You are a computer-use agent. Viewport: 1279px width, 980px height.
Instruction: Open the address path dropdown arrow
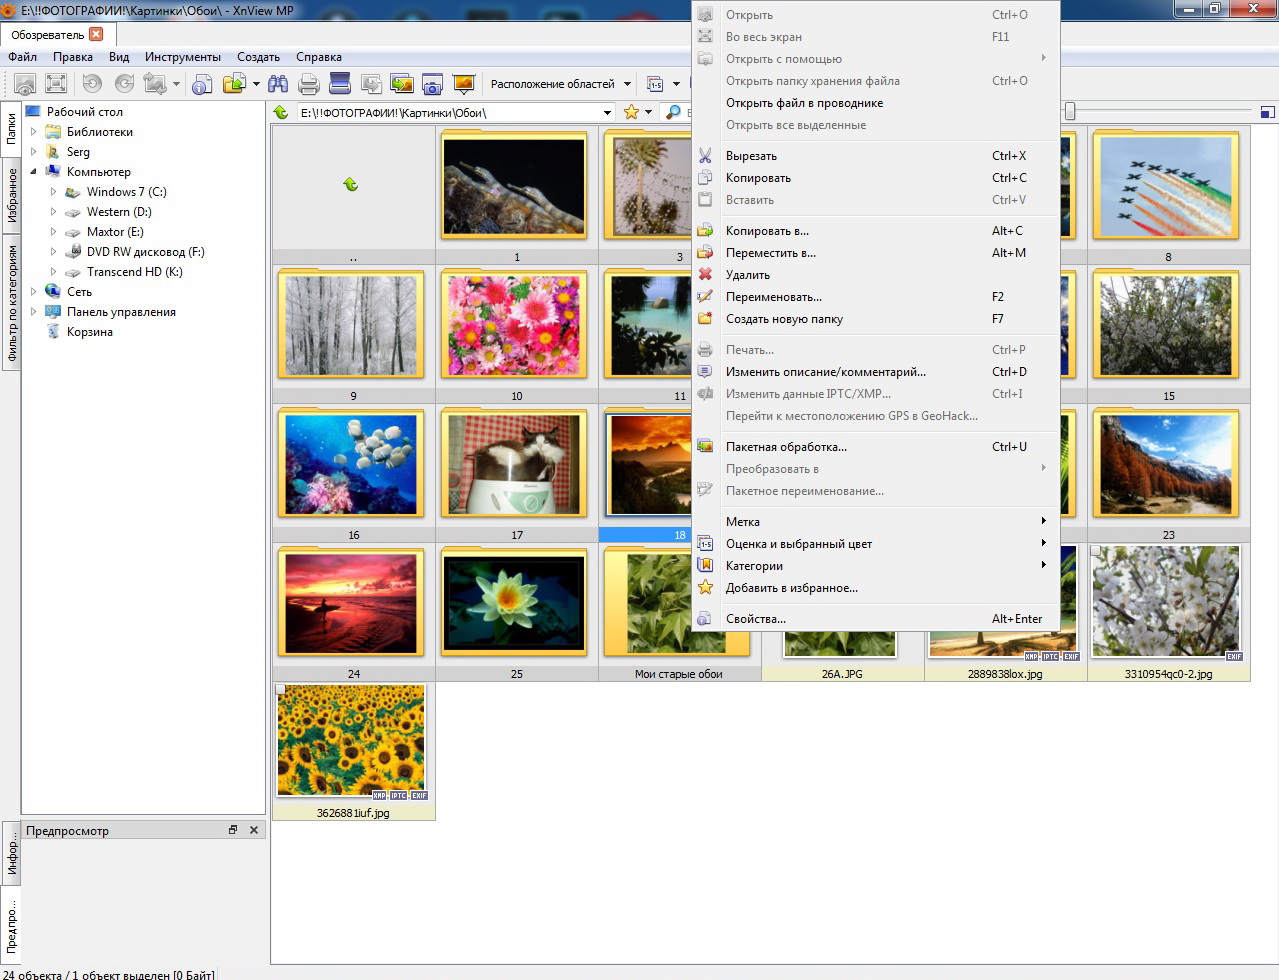(607, 113)
